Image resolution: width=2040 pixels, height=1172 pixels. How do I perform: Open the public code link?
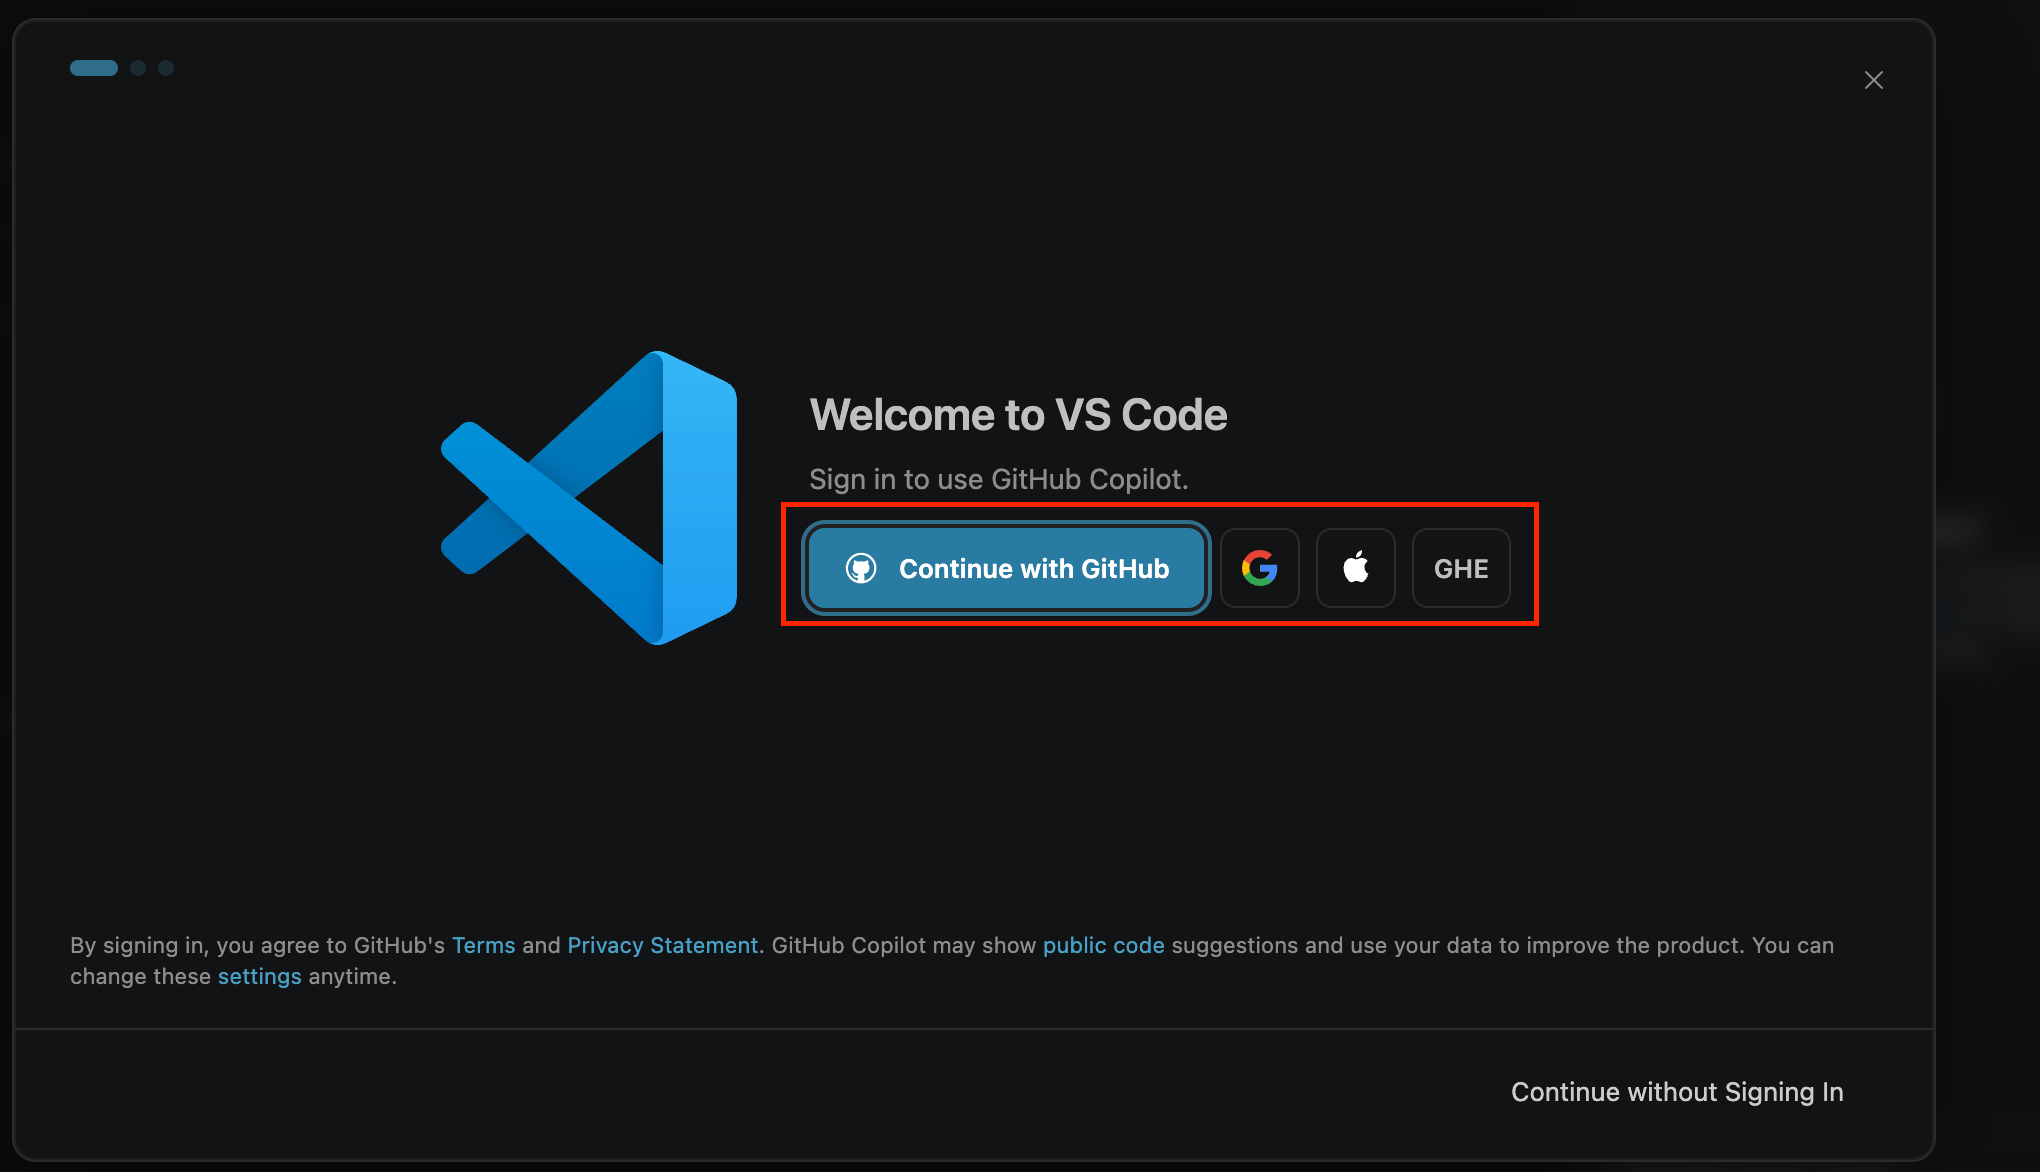[x=1104, y=945]
